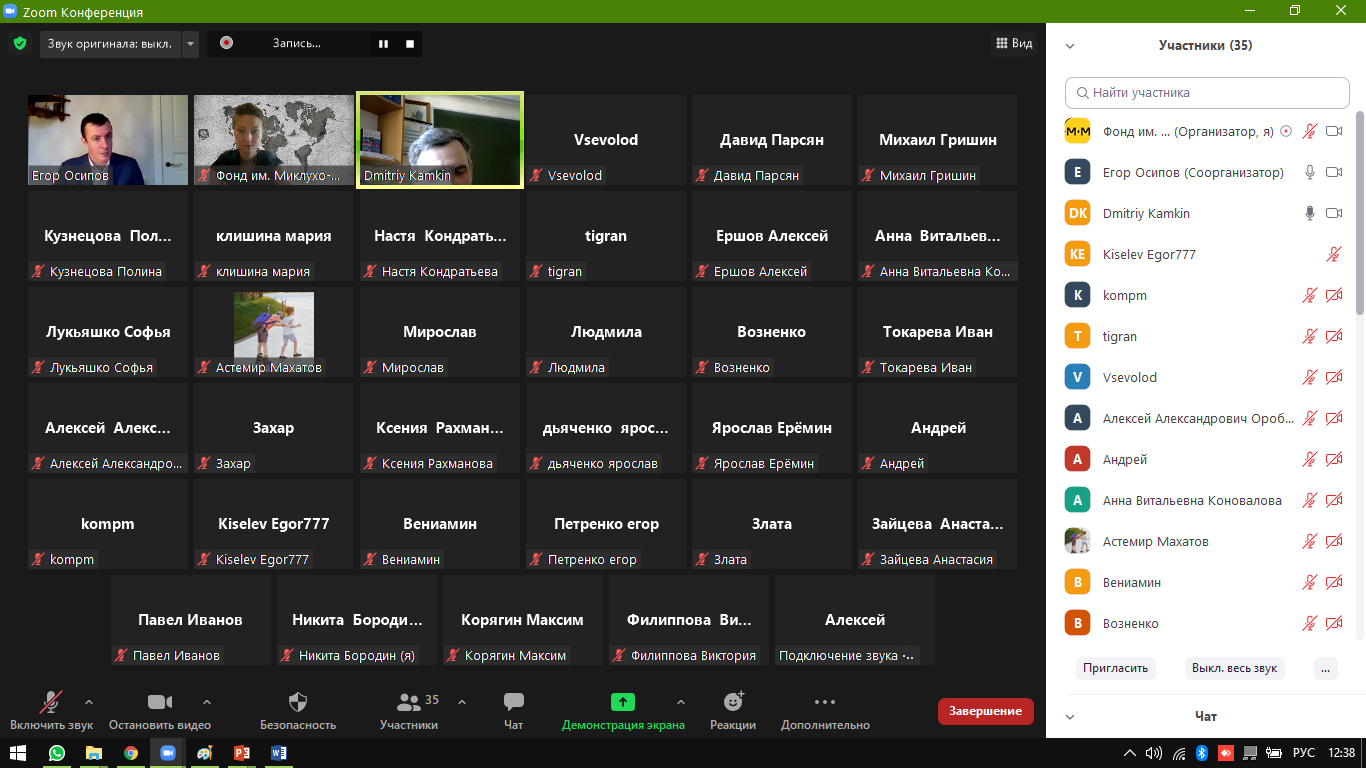This screenshot has height=768, width=1366.
Task: Toggle camera with Остановить видео
Action: point(160,702)
